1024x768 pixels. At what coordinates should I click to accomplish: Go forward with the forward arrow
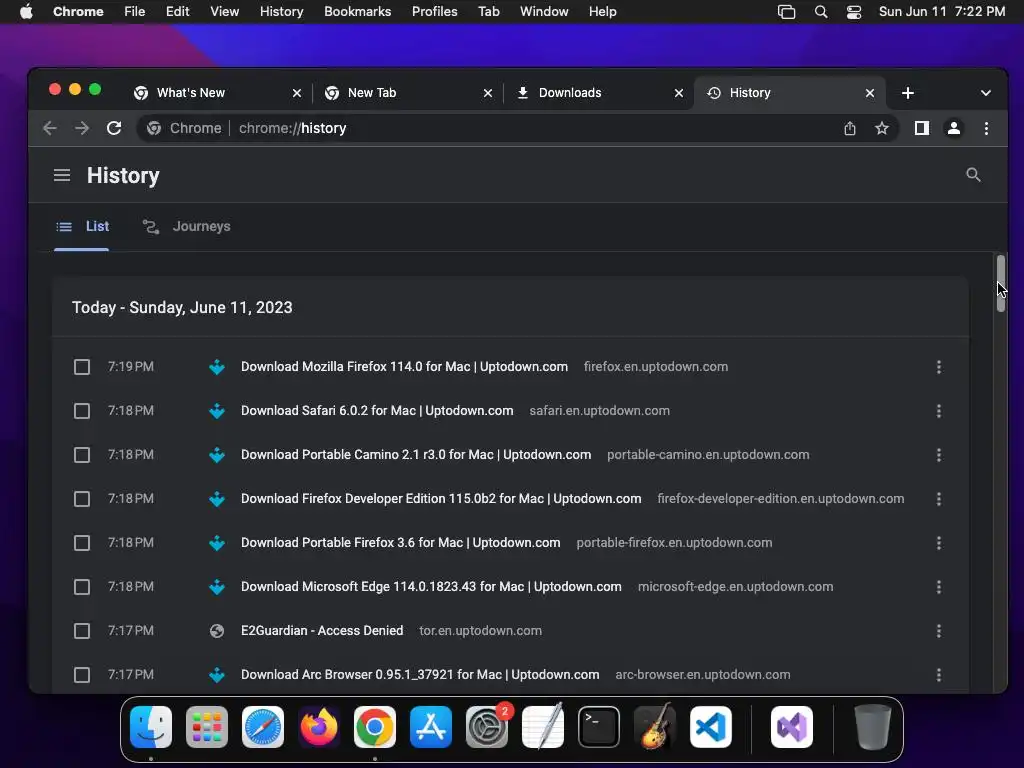pos(82,128)
